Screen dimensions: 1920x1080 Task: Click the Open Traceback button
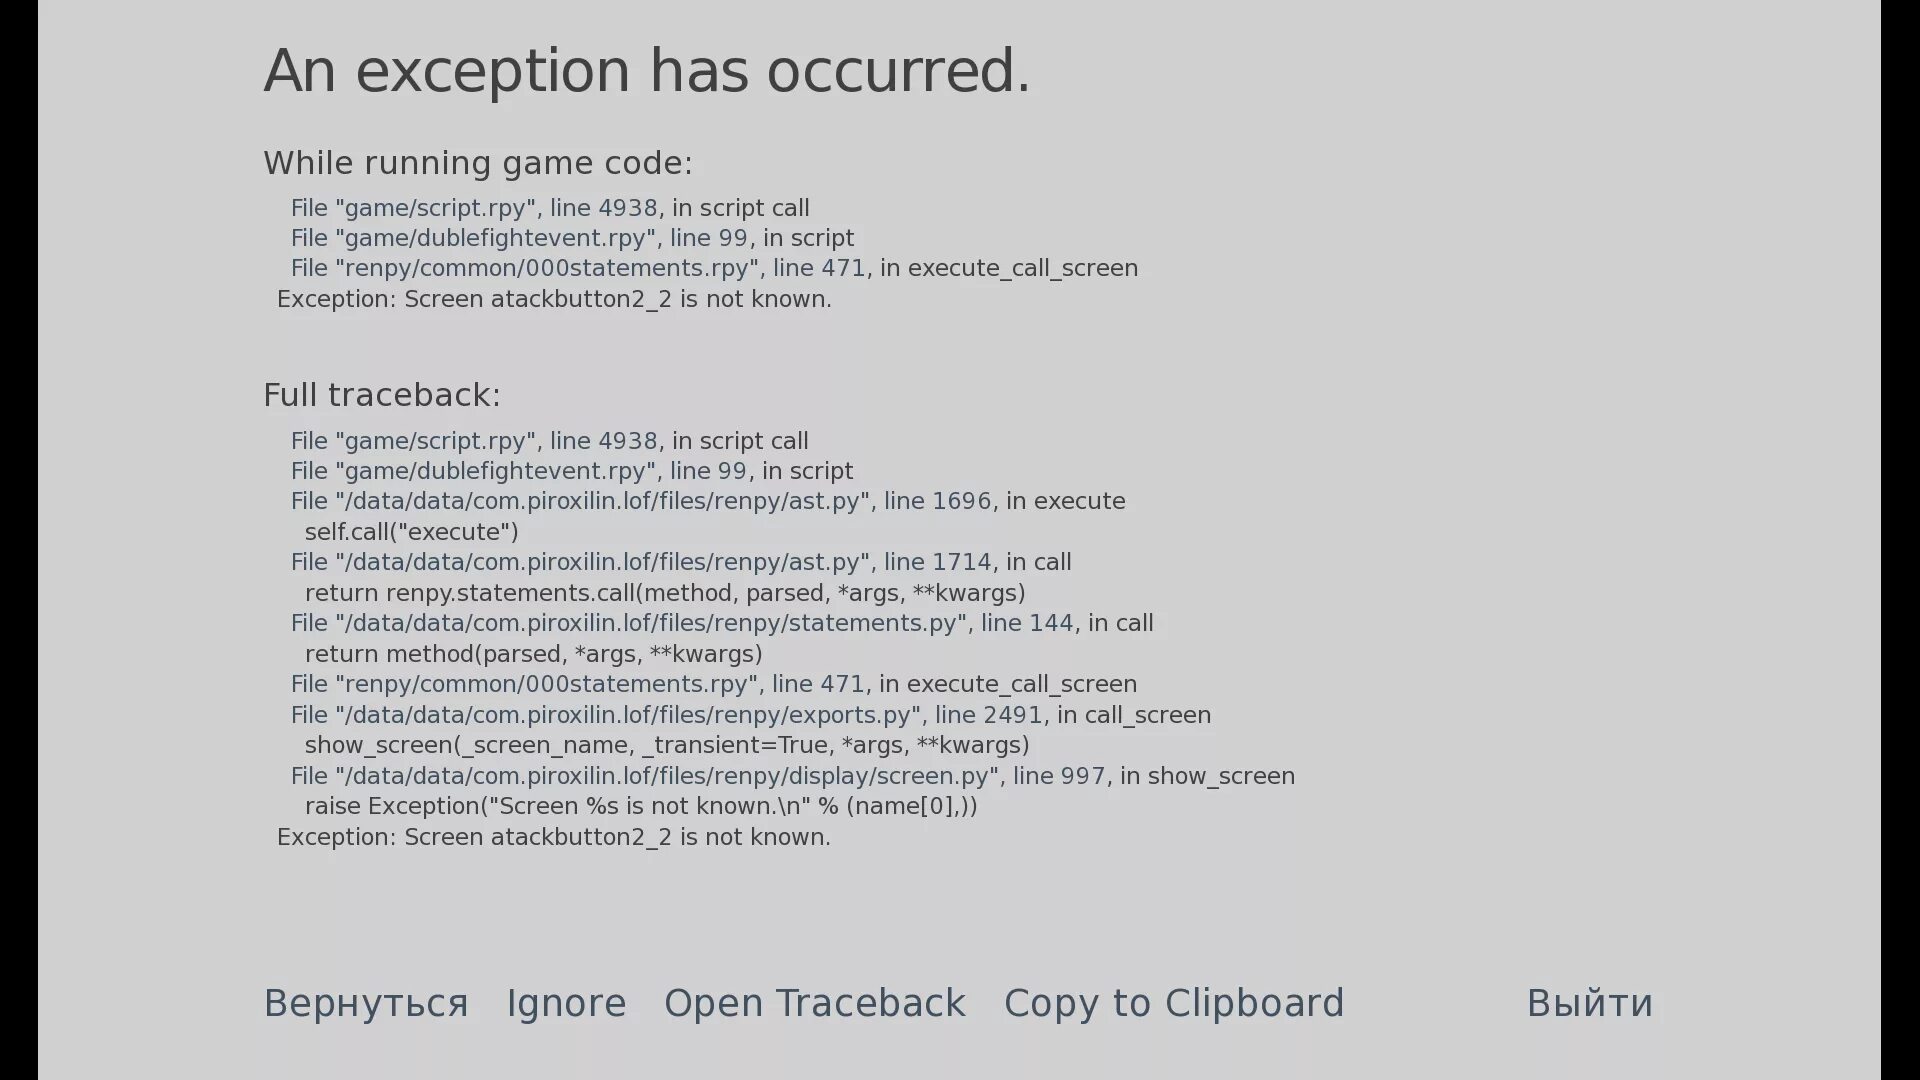click(815, 1002)
